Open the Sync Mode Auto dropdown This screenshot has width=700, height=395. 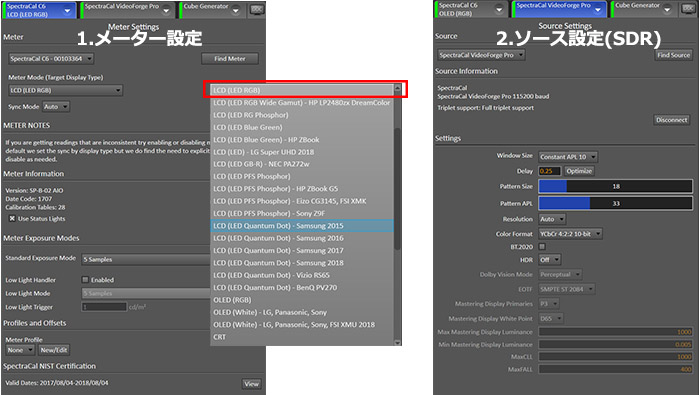point(56,107)
